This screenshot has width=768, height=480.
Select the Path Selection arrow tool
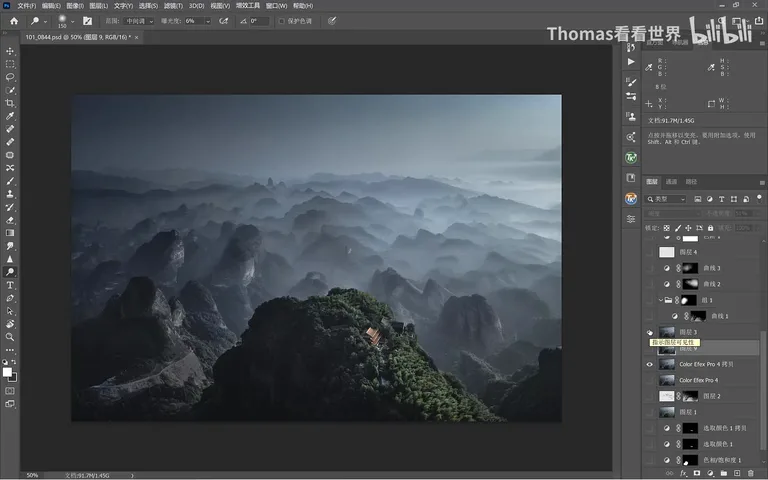[x=10, y=311]
